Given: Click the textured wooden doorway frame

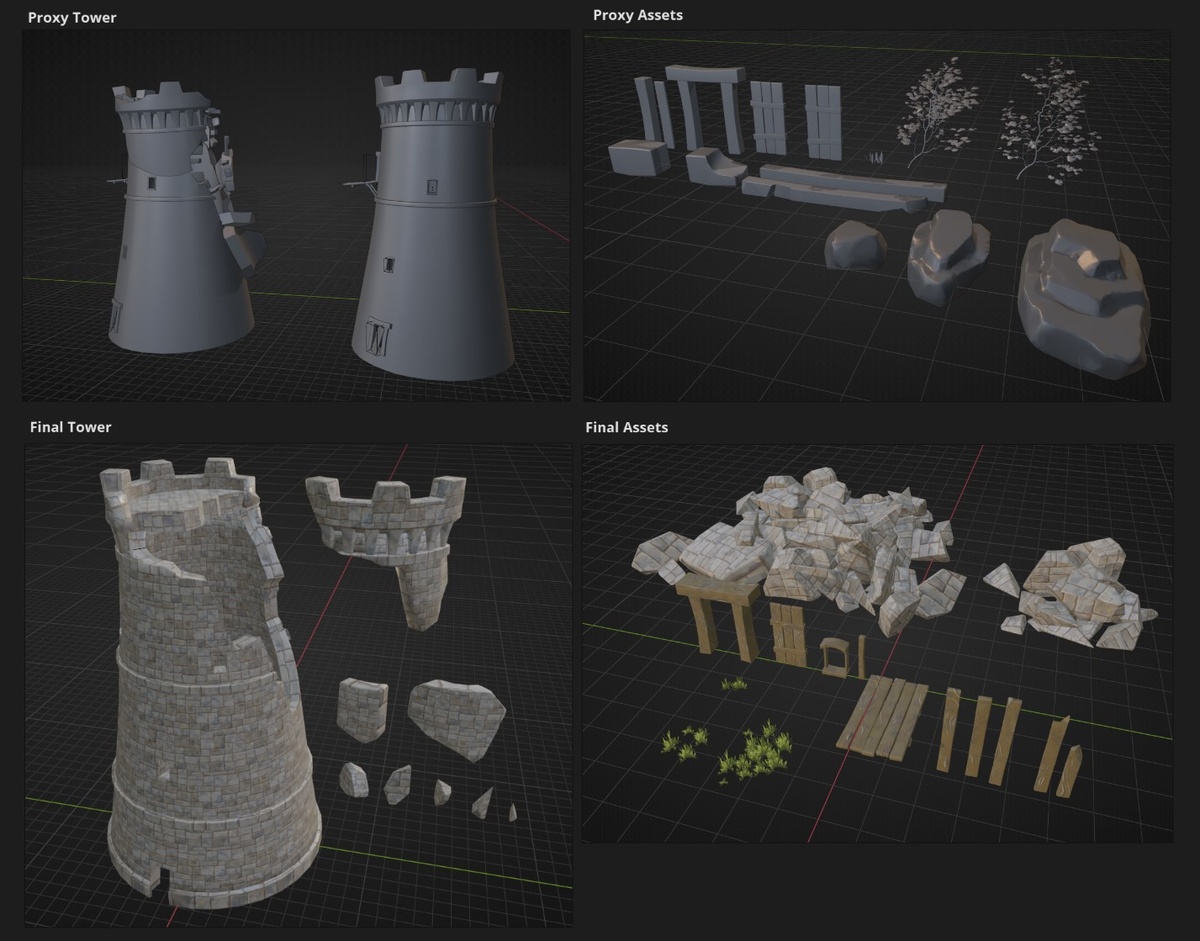Looking at the screenshot, I should (722, 610).
